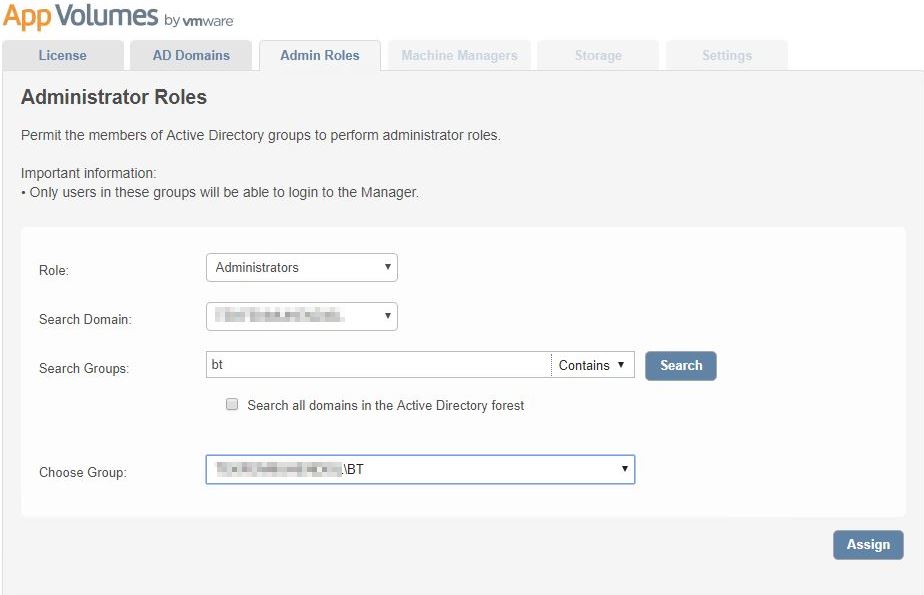924x595 pixels.
Task: Click the Role dropdown arrow
Action: (388, 267)
